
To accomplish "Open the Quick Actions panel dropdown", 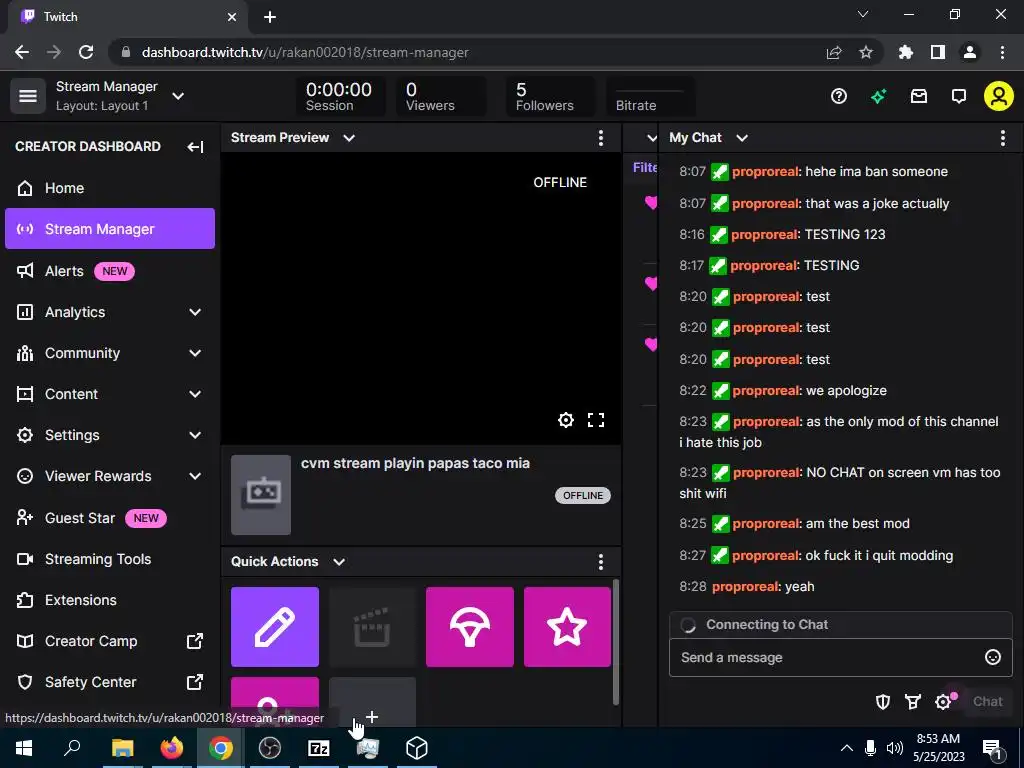I will 339,562.
